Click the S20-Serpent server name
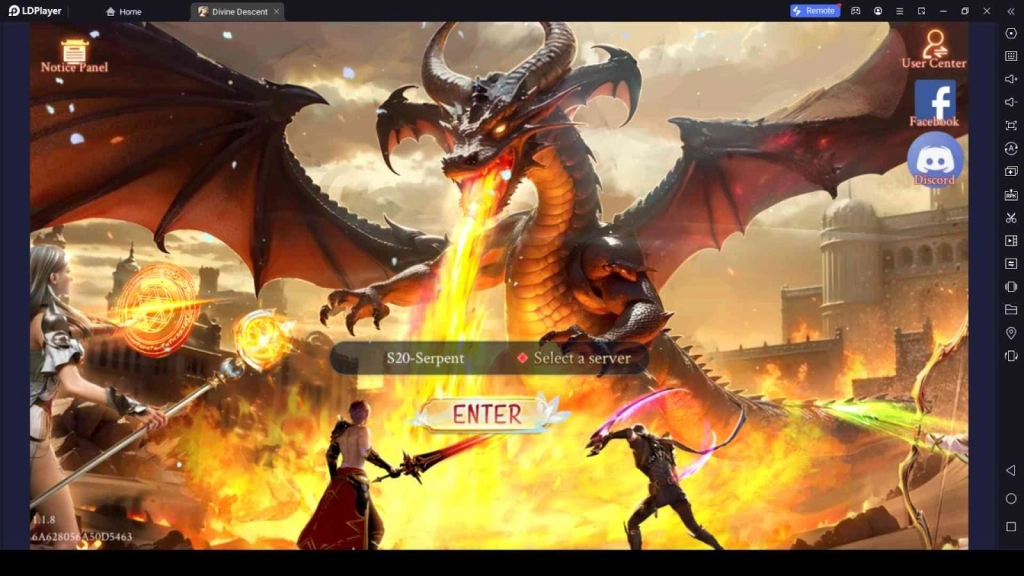Image resolution: width=1024 pixels, height=576 pixels. tap(425, 358)
